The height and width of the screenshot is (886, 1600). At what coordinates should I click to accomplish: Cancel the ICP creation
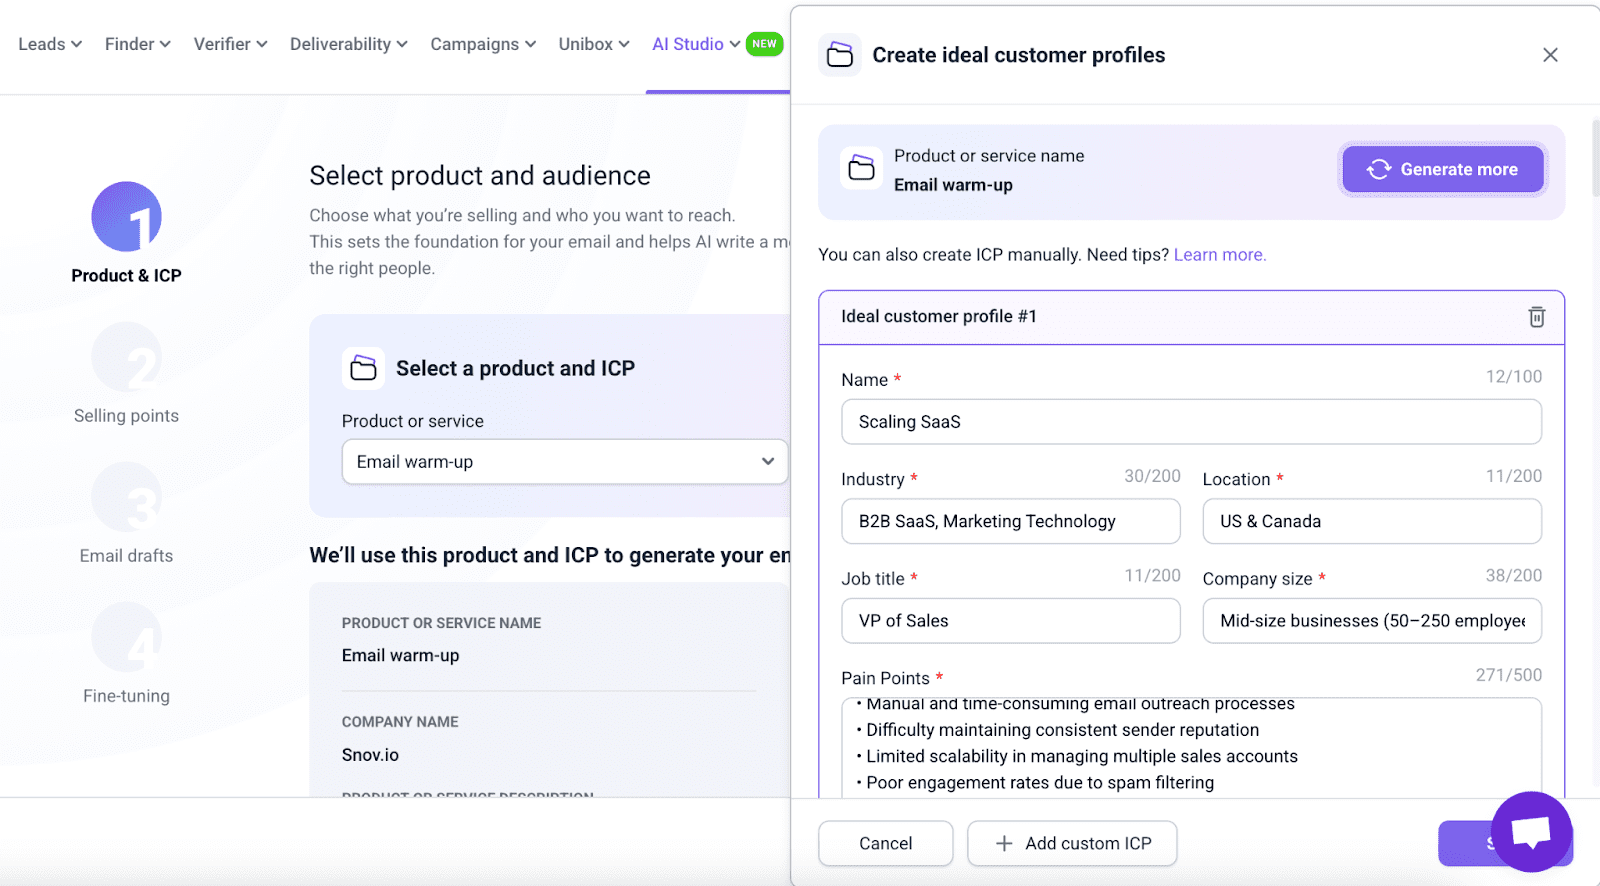(885, 843)
